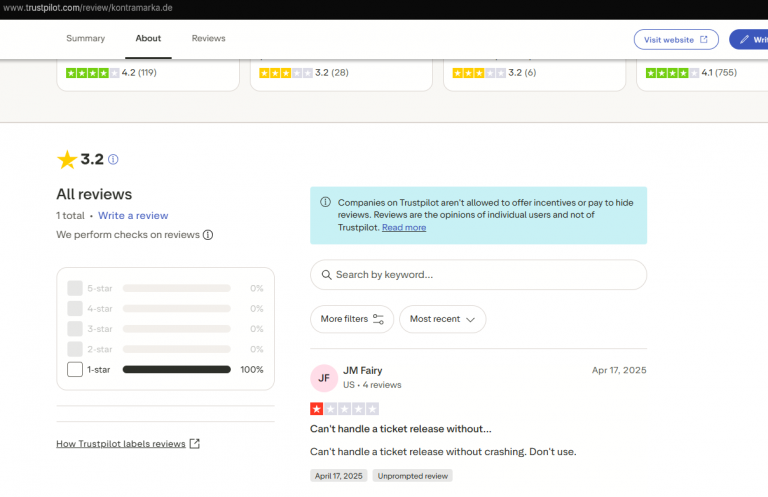
Task: Click the US • 4 reviews text
Action: coord(372,385)
